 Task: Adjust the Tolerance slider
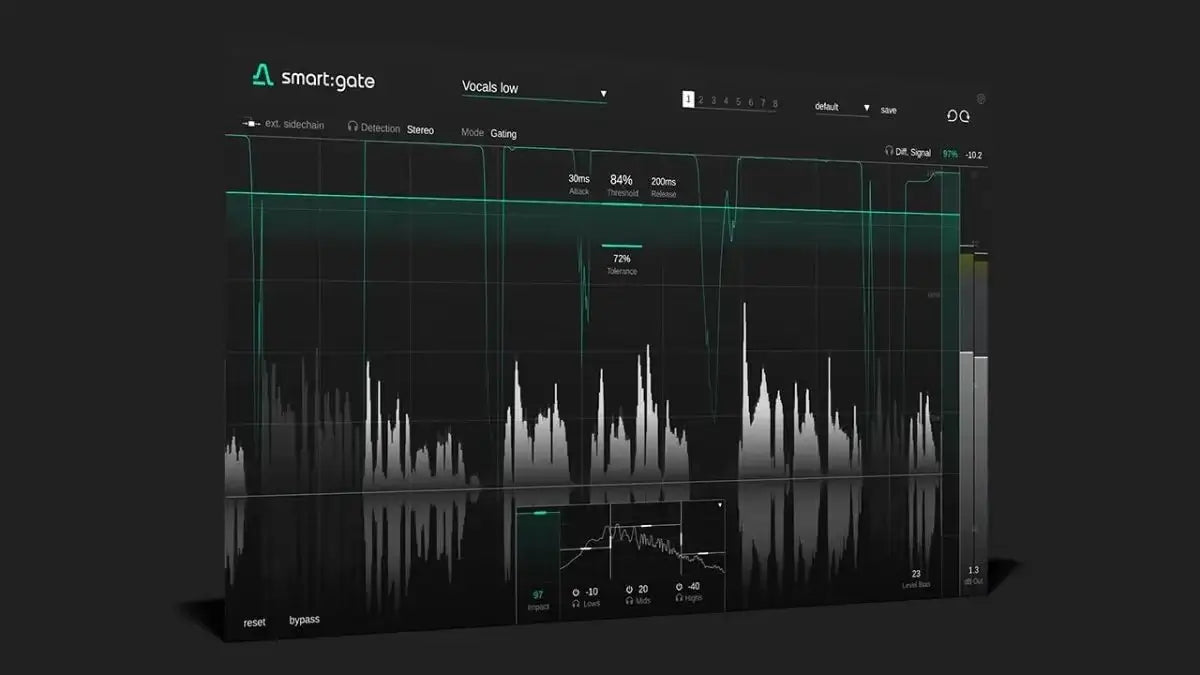click(x=621, y=245)
